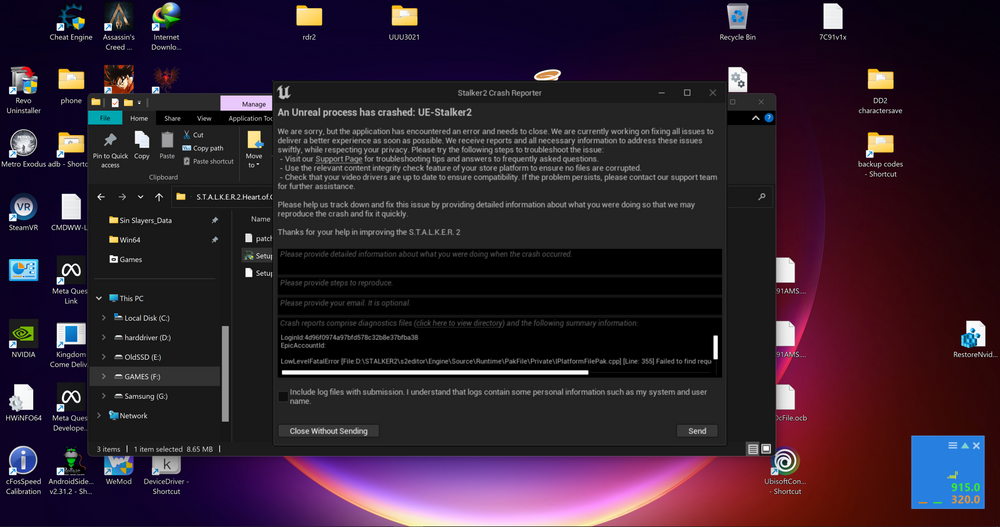
Task: Click Cut in the Explorer clipboard group
Action: point(193,135)
